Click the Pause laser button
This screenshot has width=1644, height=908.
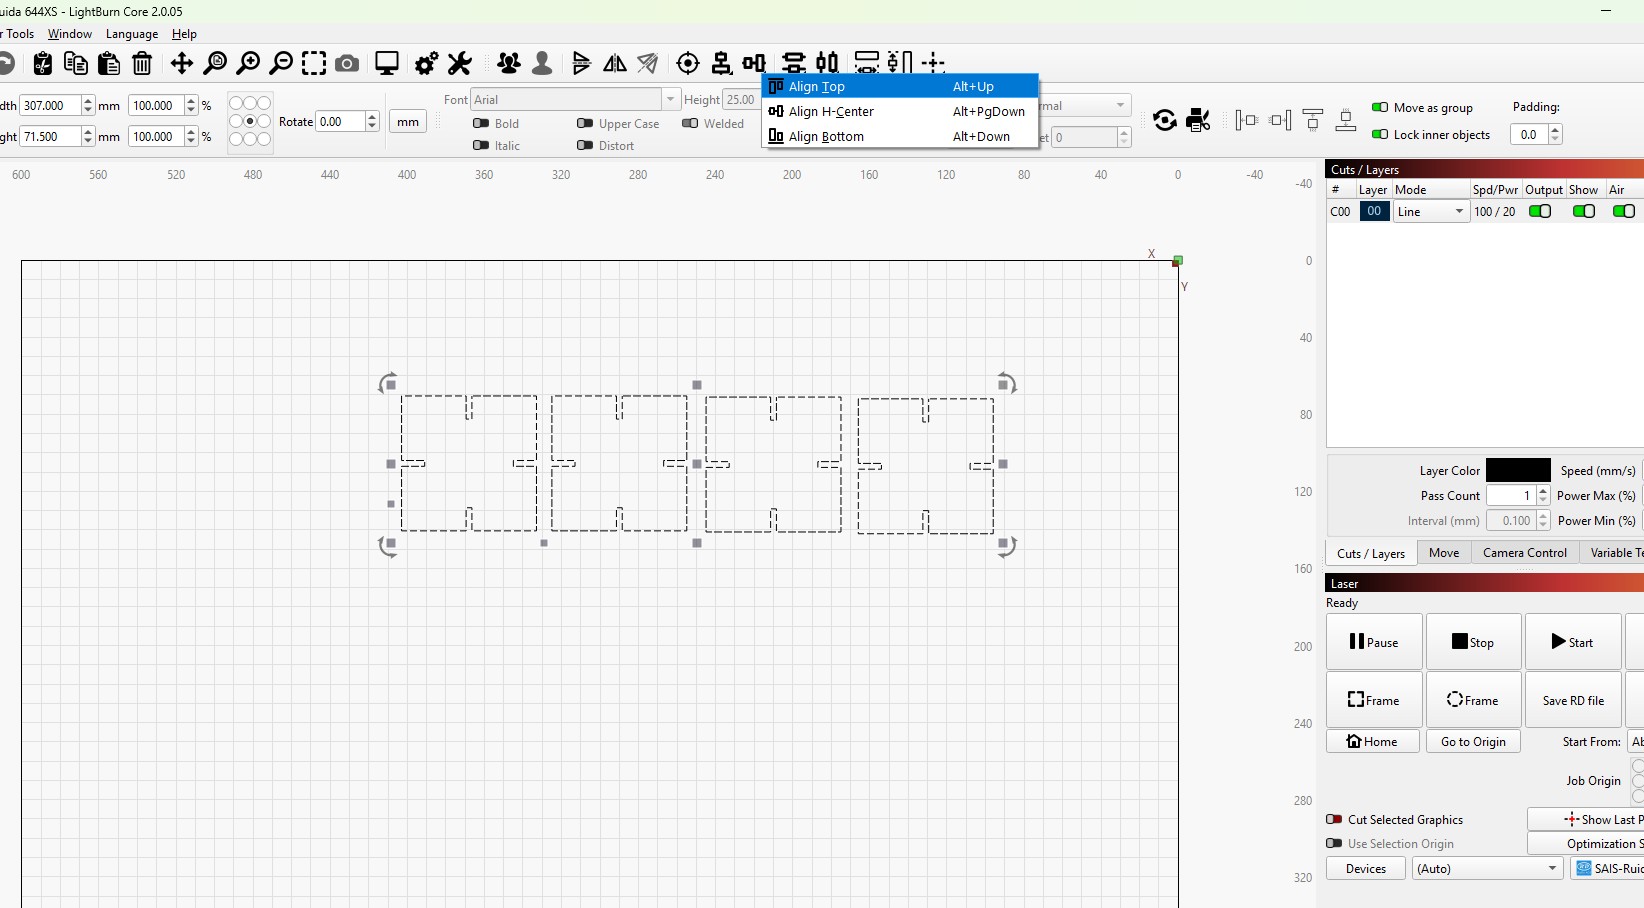[1374, 642]
